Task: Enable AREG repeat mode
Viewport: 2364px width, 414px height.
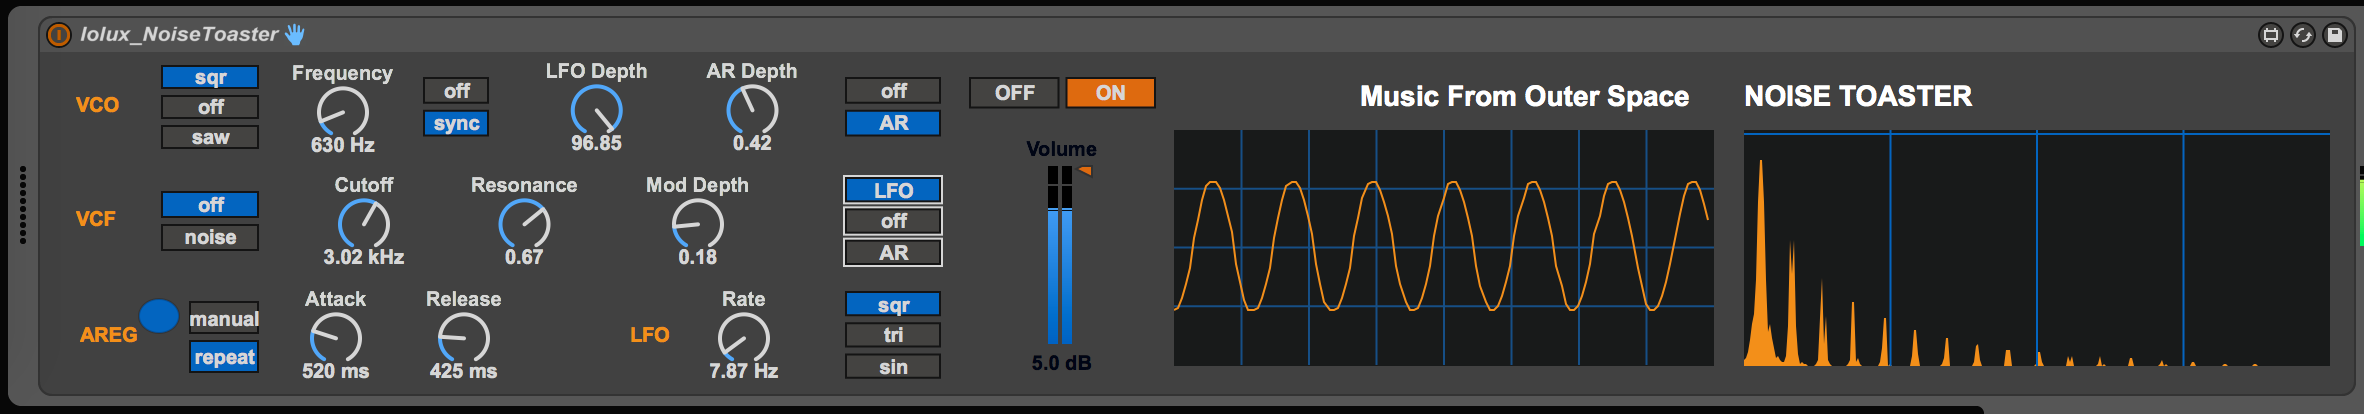Action: click(224, 357)
